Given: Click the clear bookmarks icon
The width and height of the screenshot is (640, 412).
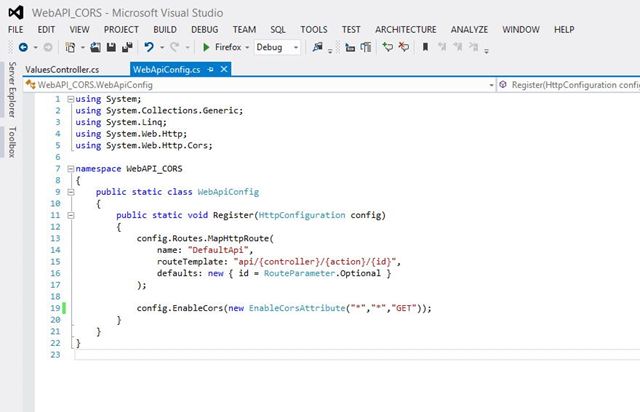Looking at the screenshot, I should [473, 47].
